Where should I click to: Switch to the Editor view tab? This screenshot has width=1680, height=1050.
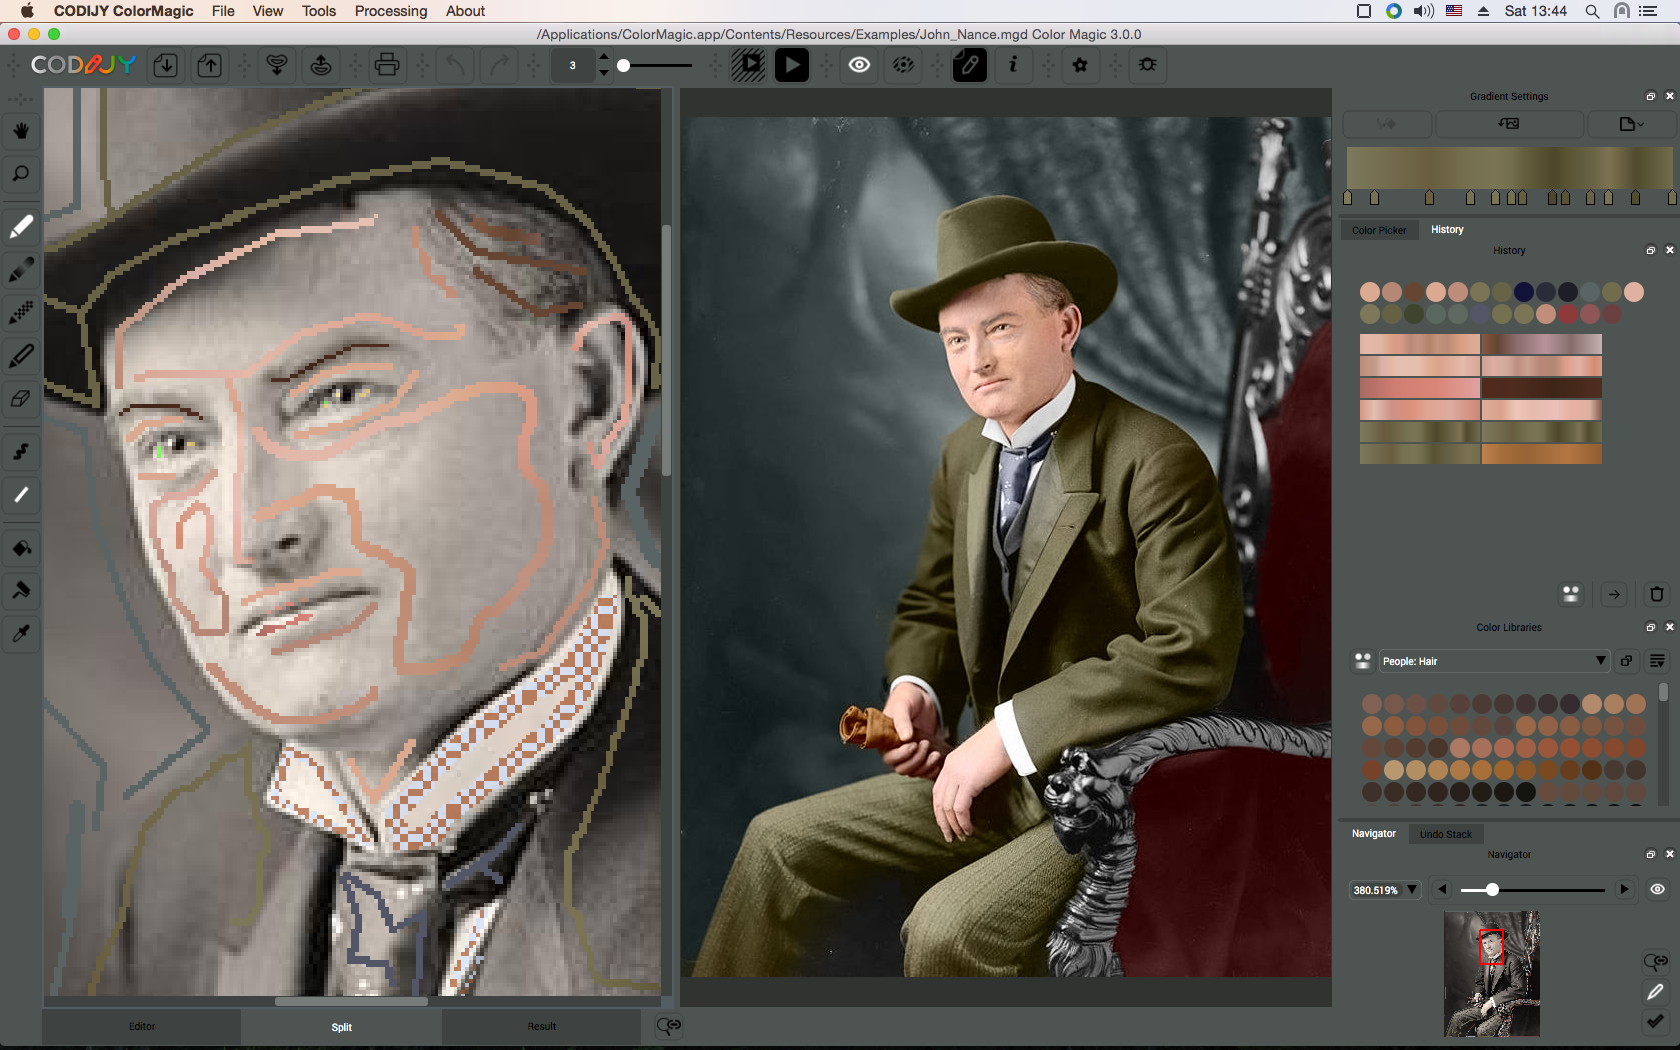(142, 1027)
